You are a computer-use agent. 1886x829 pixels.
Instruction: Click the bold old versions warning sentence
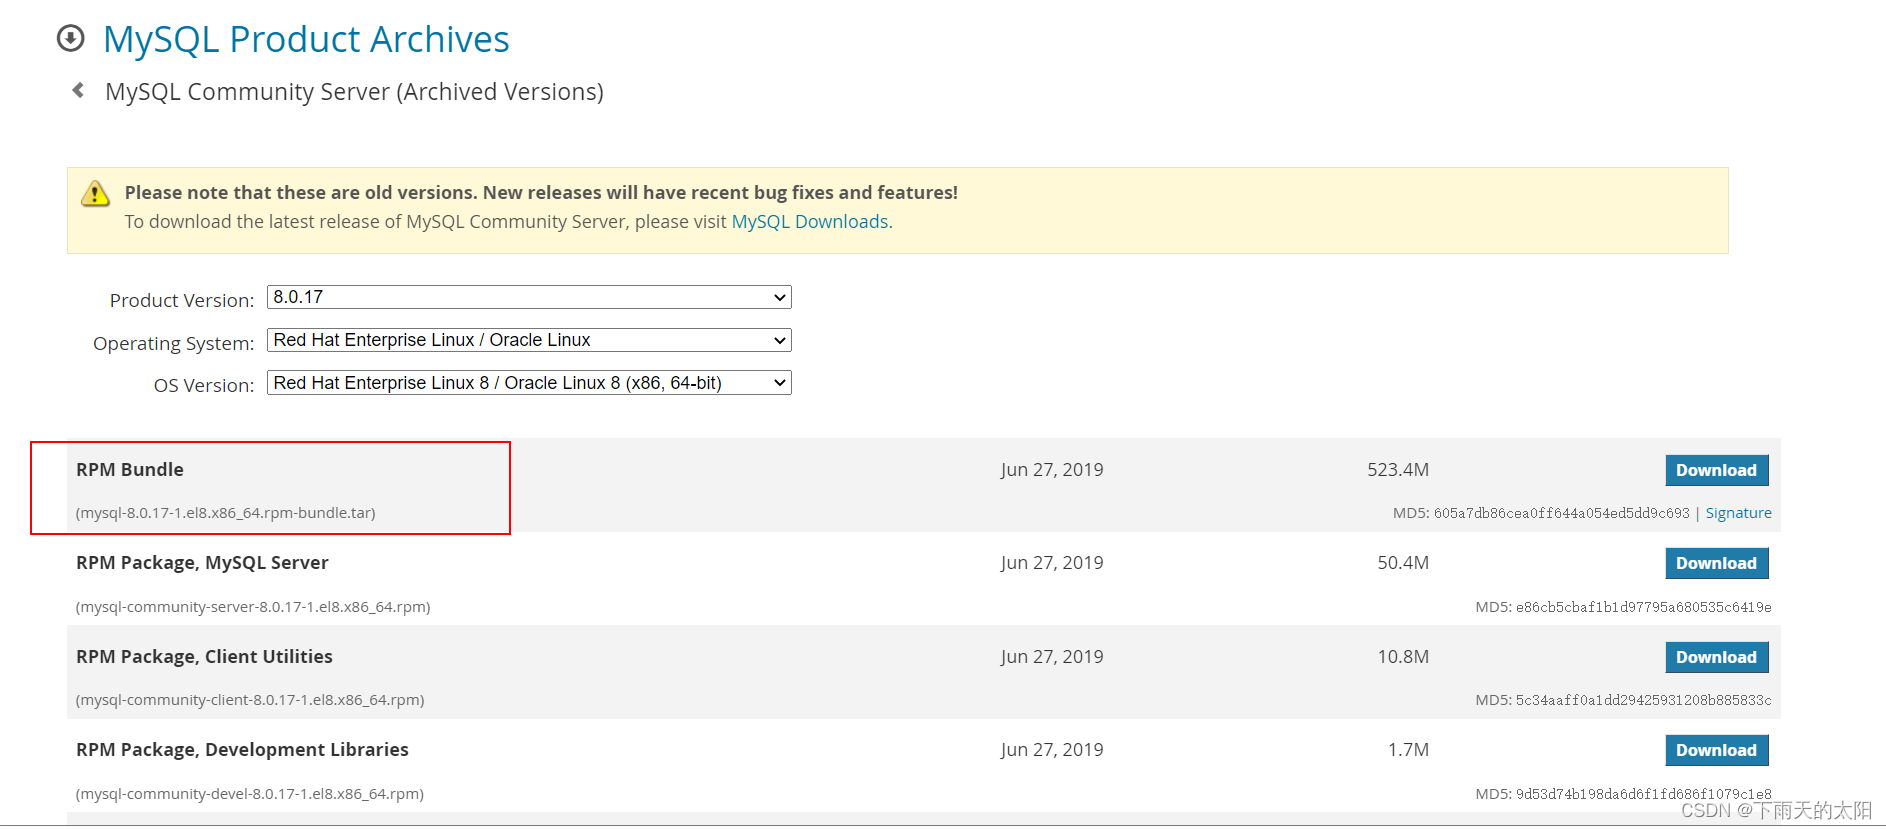[541, 192]
